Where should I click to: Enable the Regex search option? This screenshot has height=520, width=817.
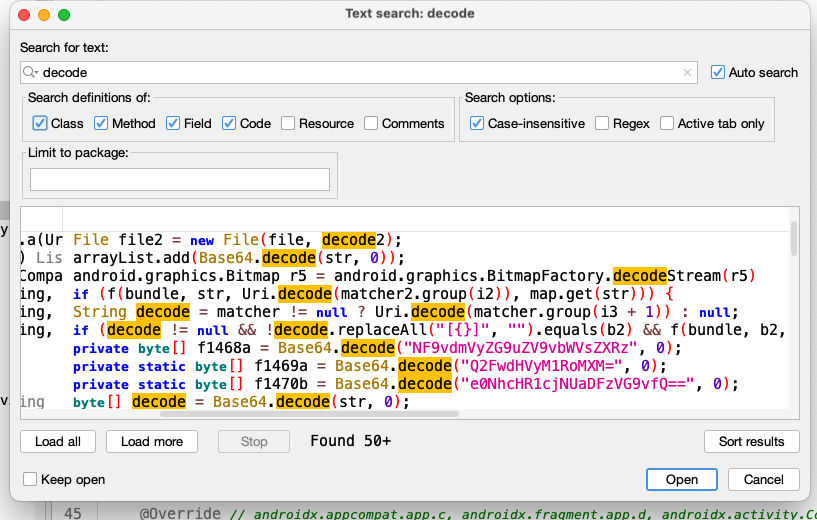(x=602, y=123)
